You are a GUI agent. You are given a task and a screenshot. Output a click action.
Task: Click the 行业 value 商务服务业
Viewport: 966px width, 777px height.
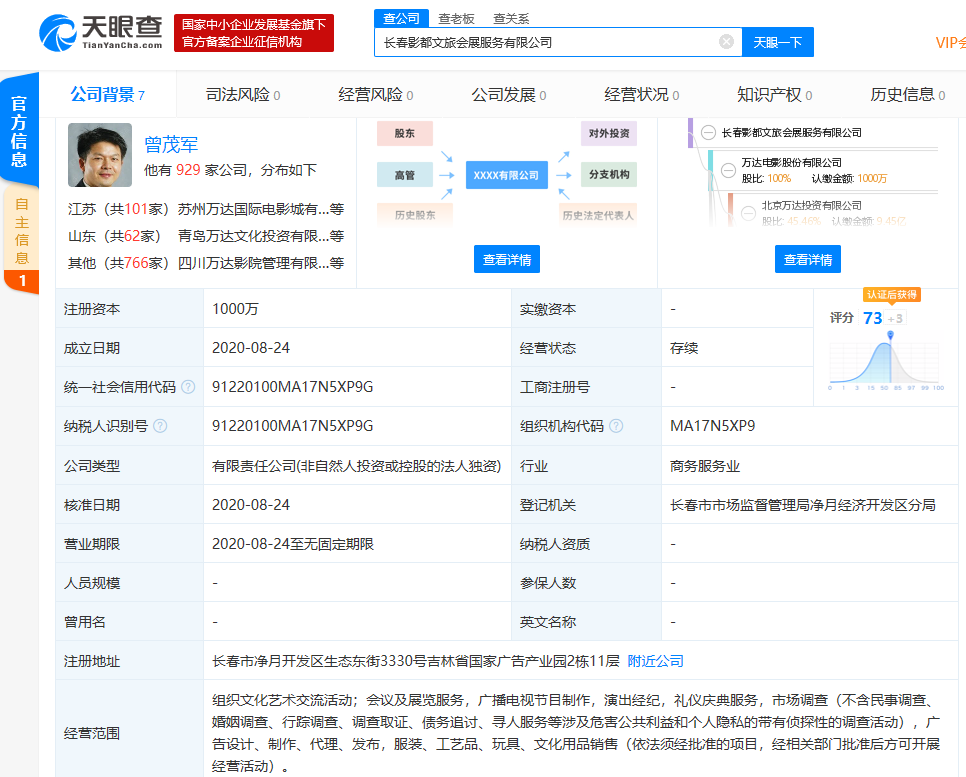pos(705,466)
